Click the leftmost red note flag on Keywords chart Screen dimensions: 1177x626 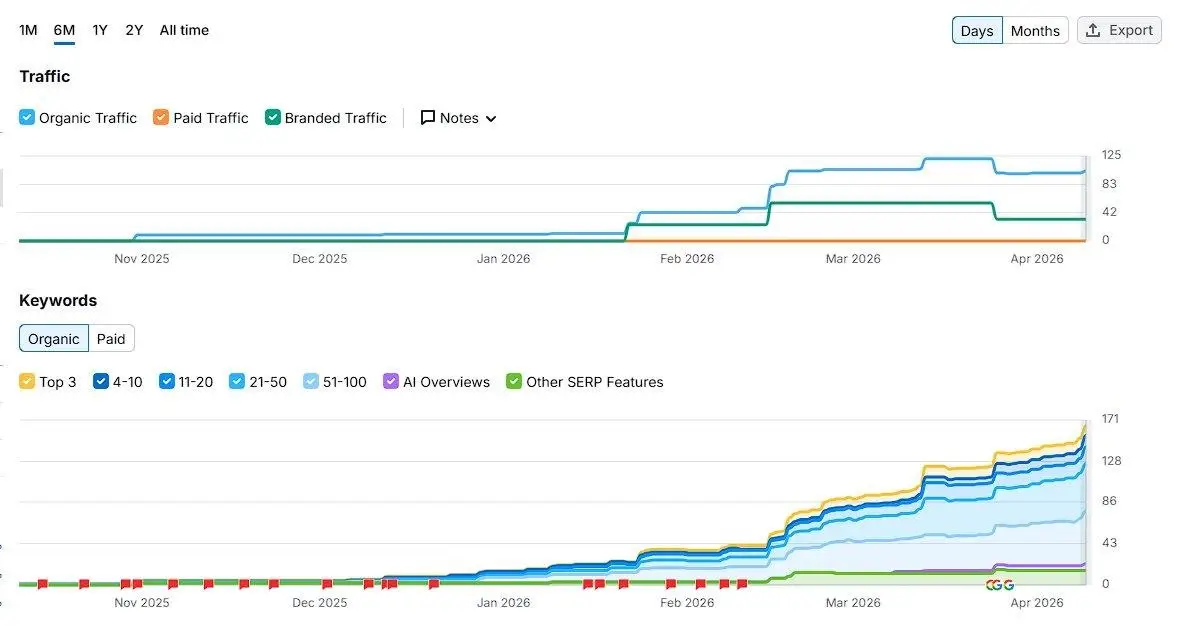[43, 583]
